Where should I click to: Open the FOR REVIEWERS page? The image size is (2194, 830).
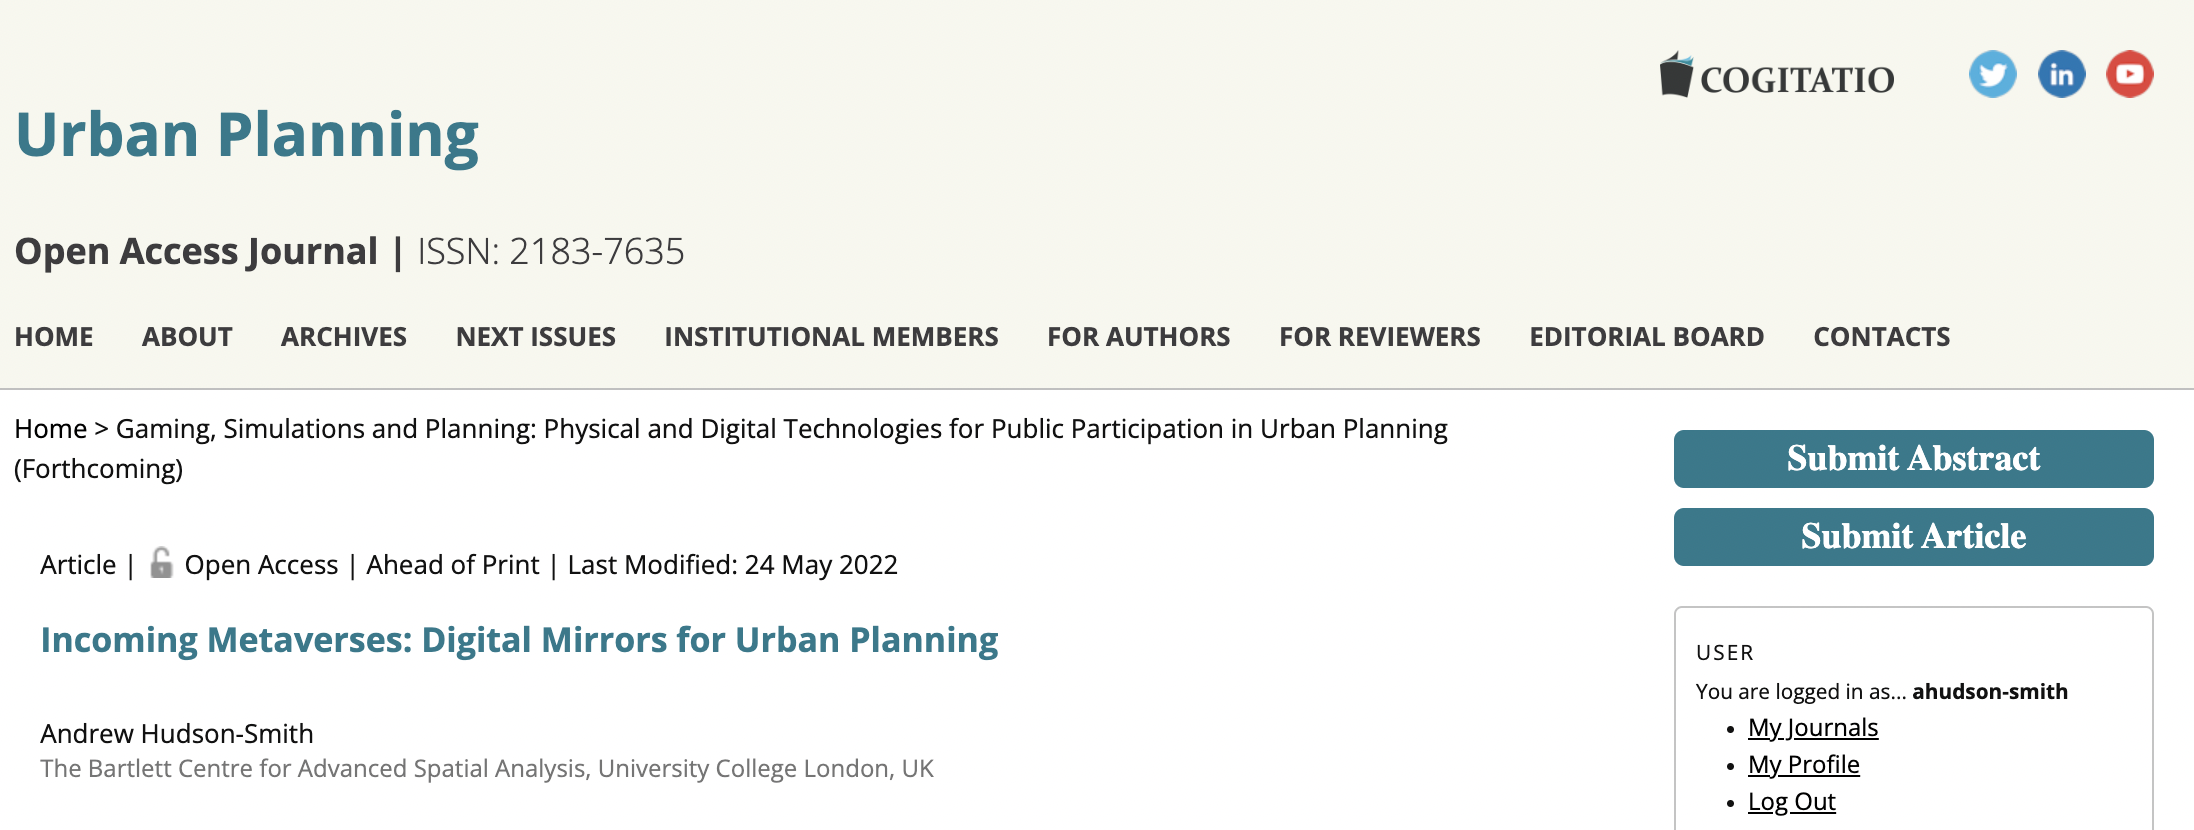(x=1380, y=337)
